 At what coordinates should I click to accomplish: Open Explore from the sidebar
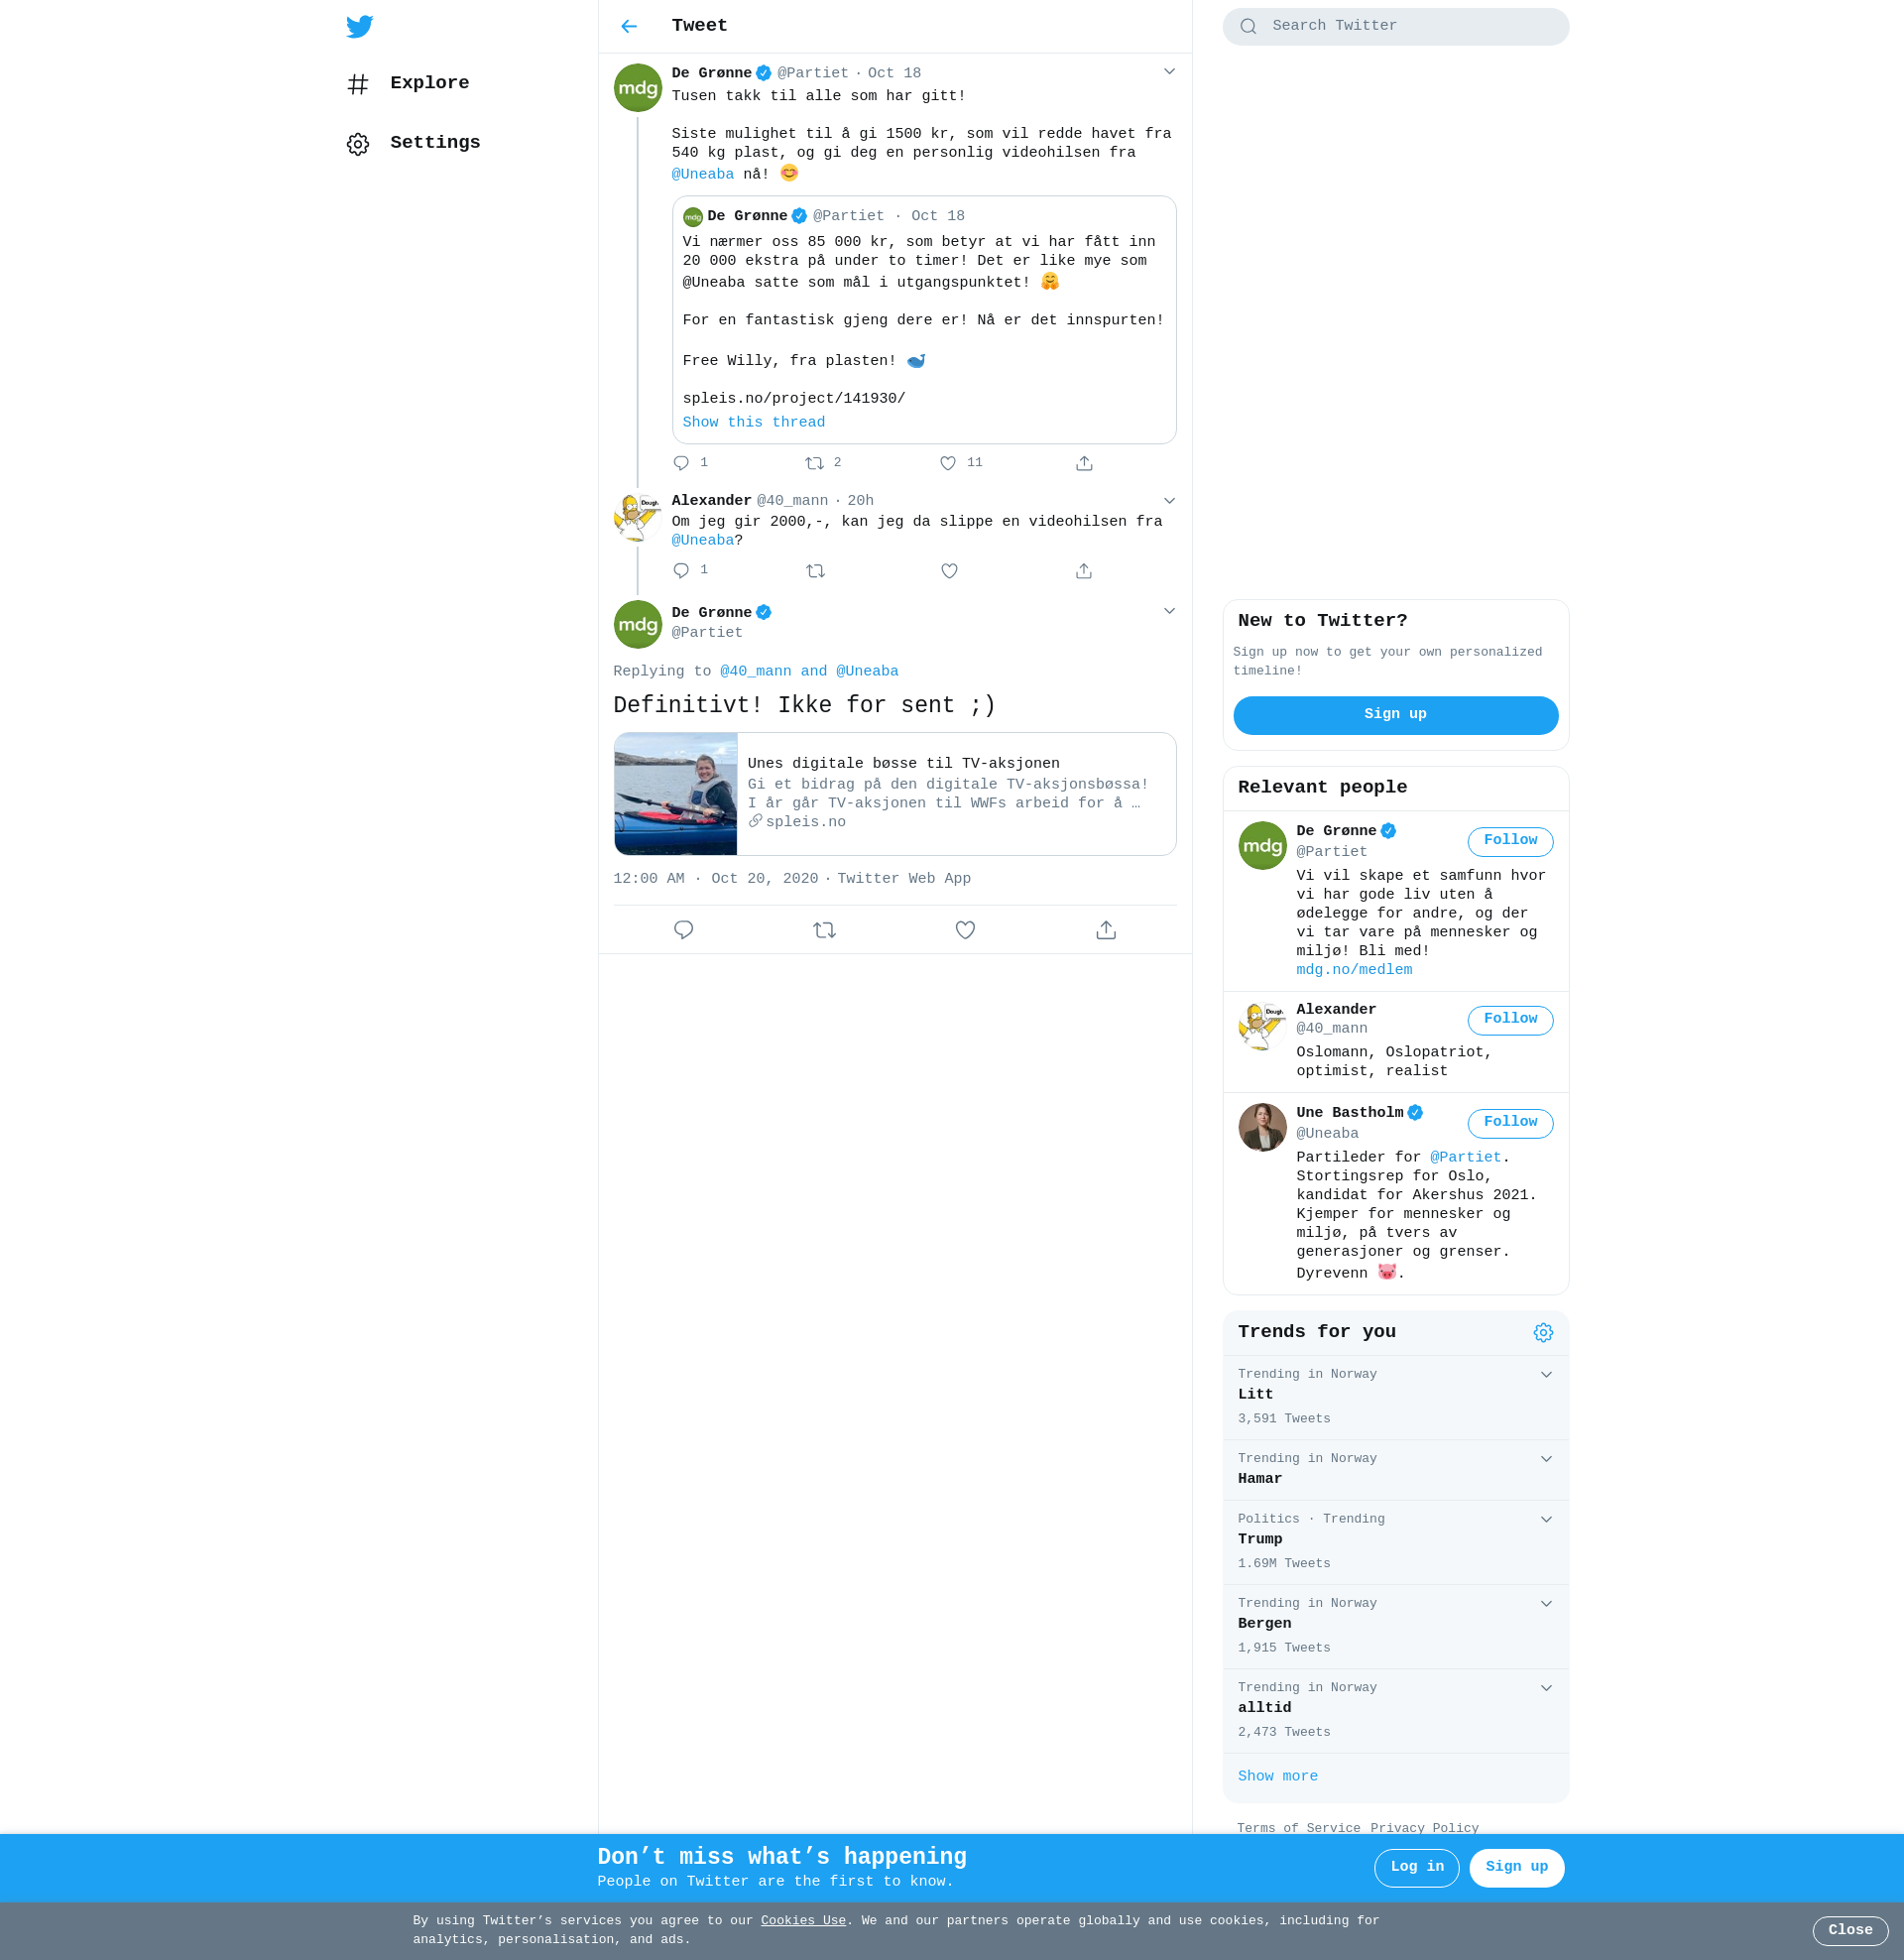408,83
